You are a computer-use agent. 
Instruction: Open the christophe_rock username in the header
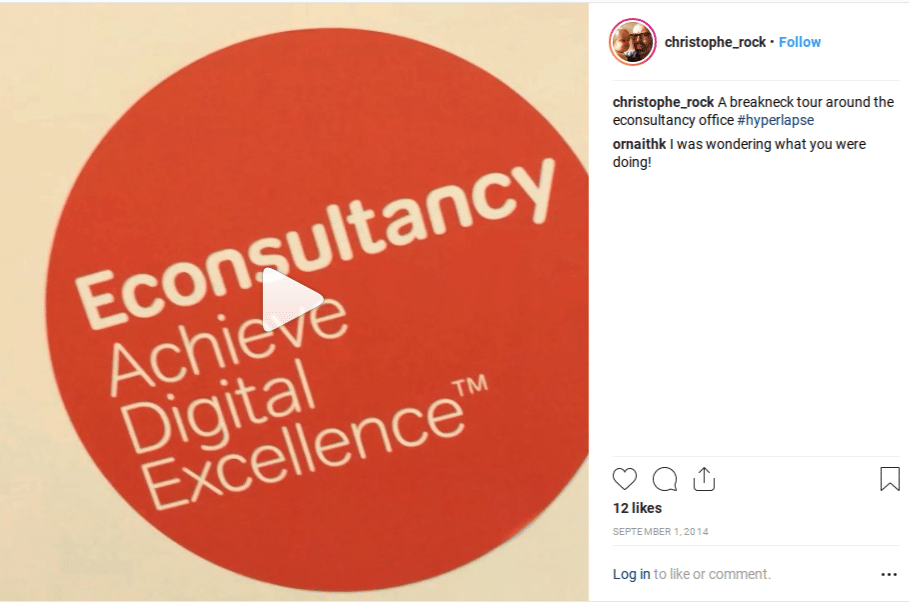point(715,42)
